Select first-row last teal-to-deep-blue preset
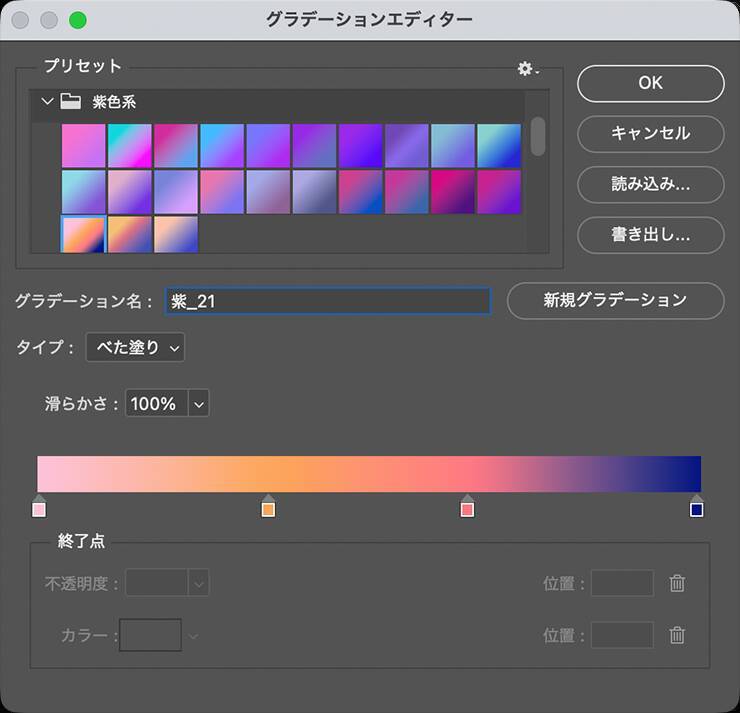 coord(499,146)
